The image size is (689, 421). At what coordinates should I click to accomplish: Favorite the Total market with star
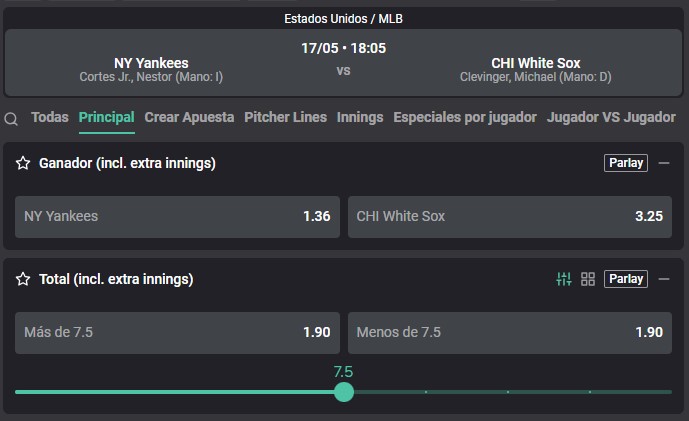pos(23,279)
